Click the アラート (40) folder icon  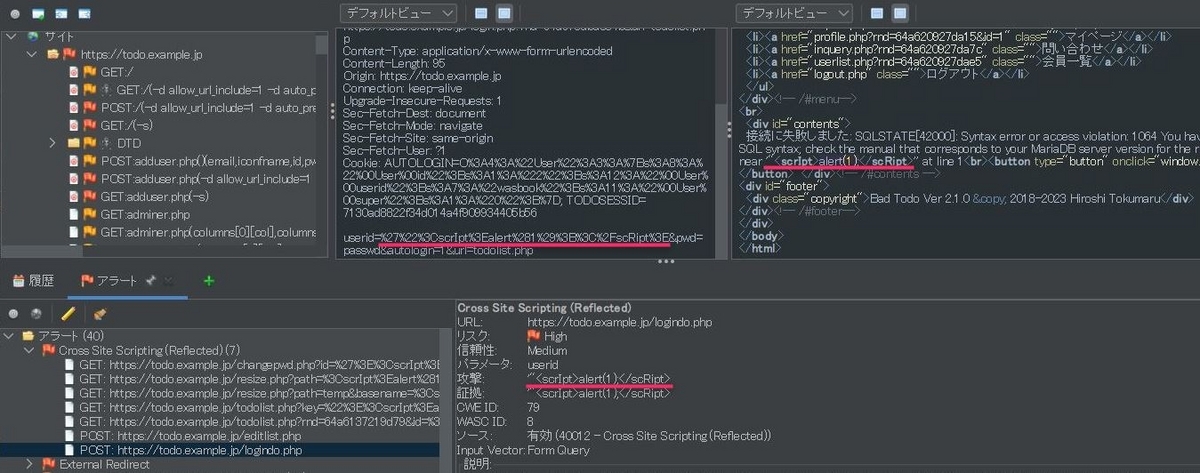(x=29, y=335)
